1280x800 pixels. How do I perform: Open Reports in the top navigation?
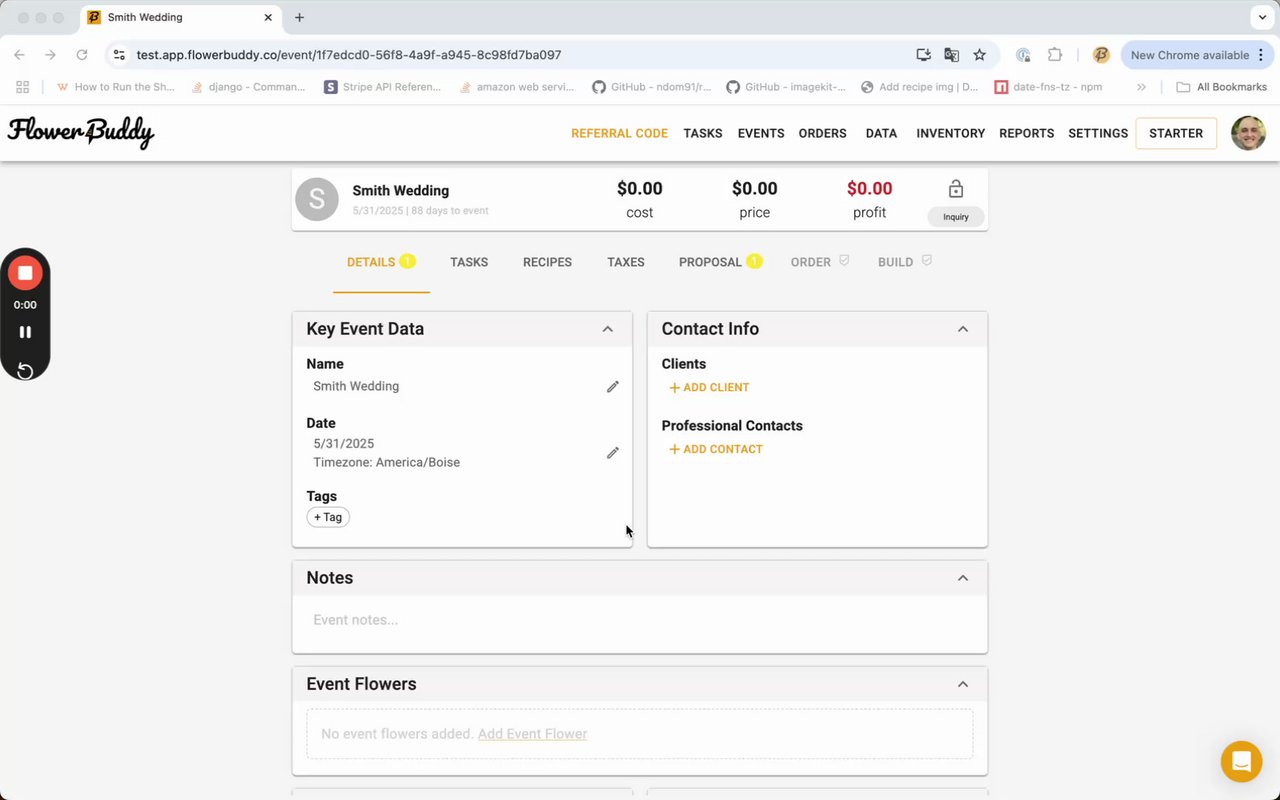[1027, 133]
